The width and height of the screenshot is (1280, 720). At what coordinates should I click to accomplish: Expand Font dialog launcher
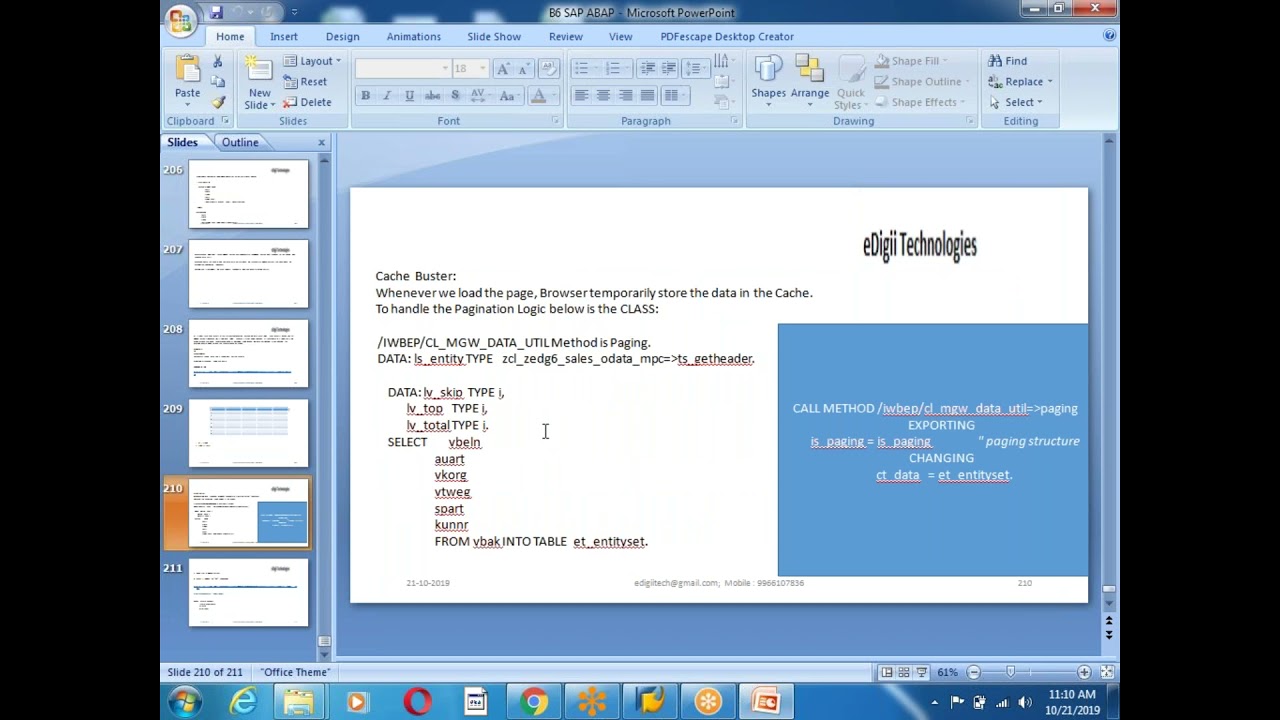[x=555, y=121]
